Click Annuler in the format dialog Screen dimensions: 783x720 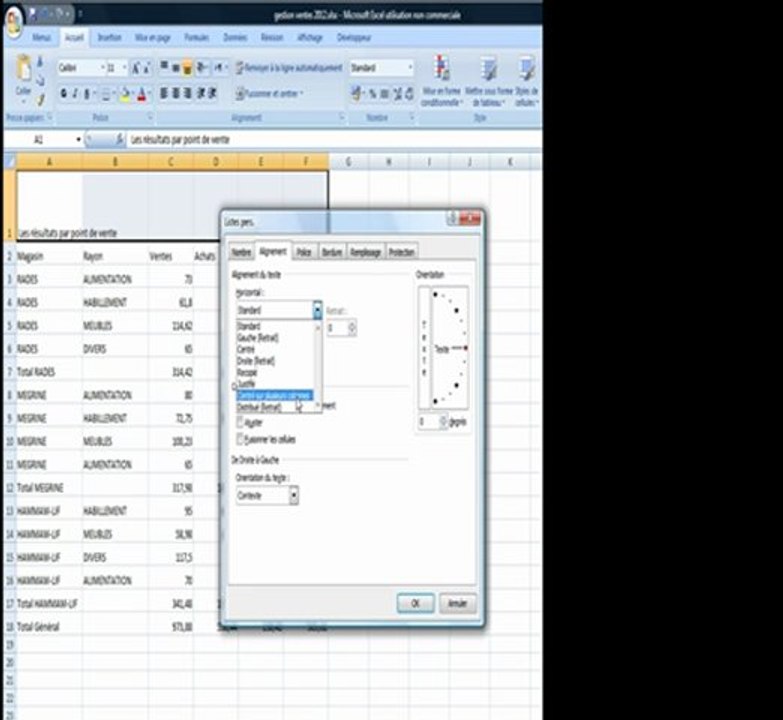[457, 603]
